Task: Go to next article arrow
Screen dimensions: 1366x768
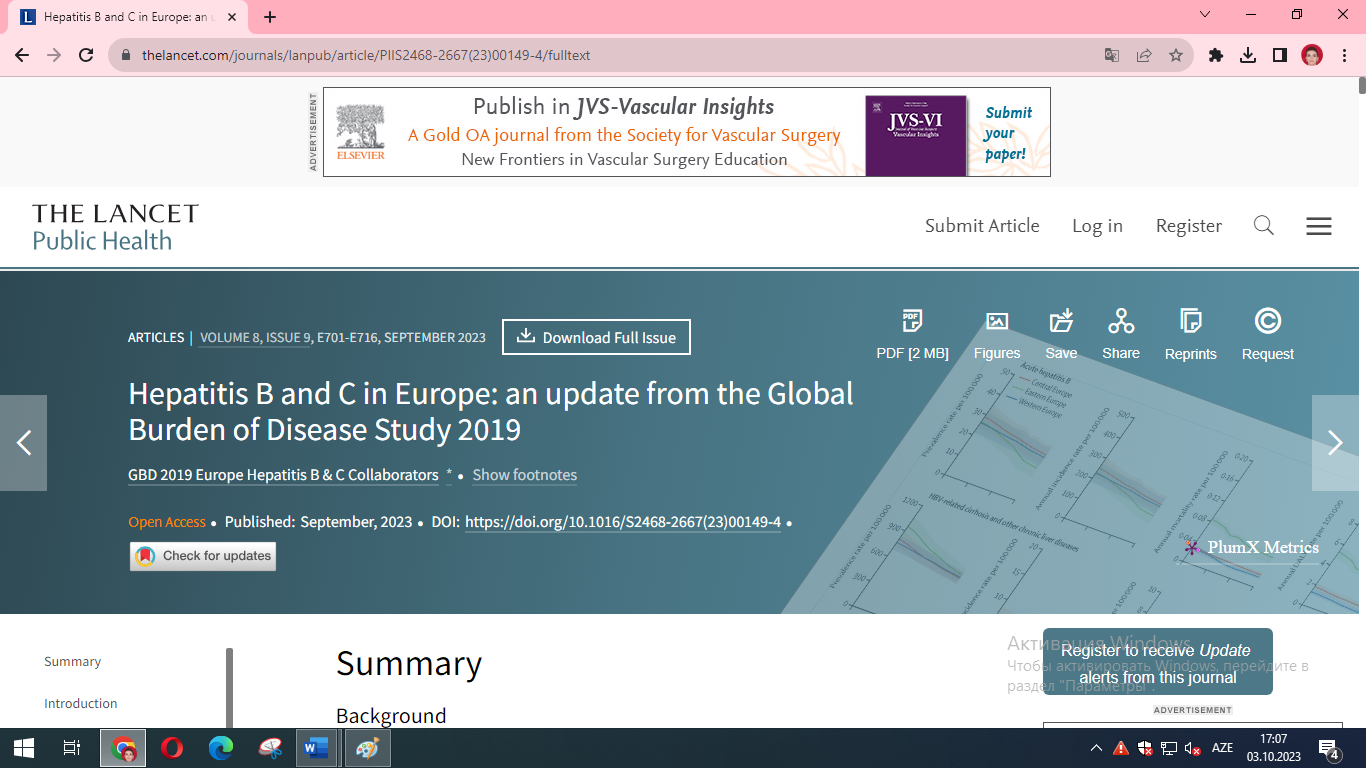Action: point(1334,443)
